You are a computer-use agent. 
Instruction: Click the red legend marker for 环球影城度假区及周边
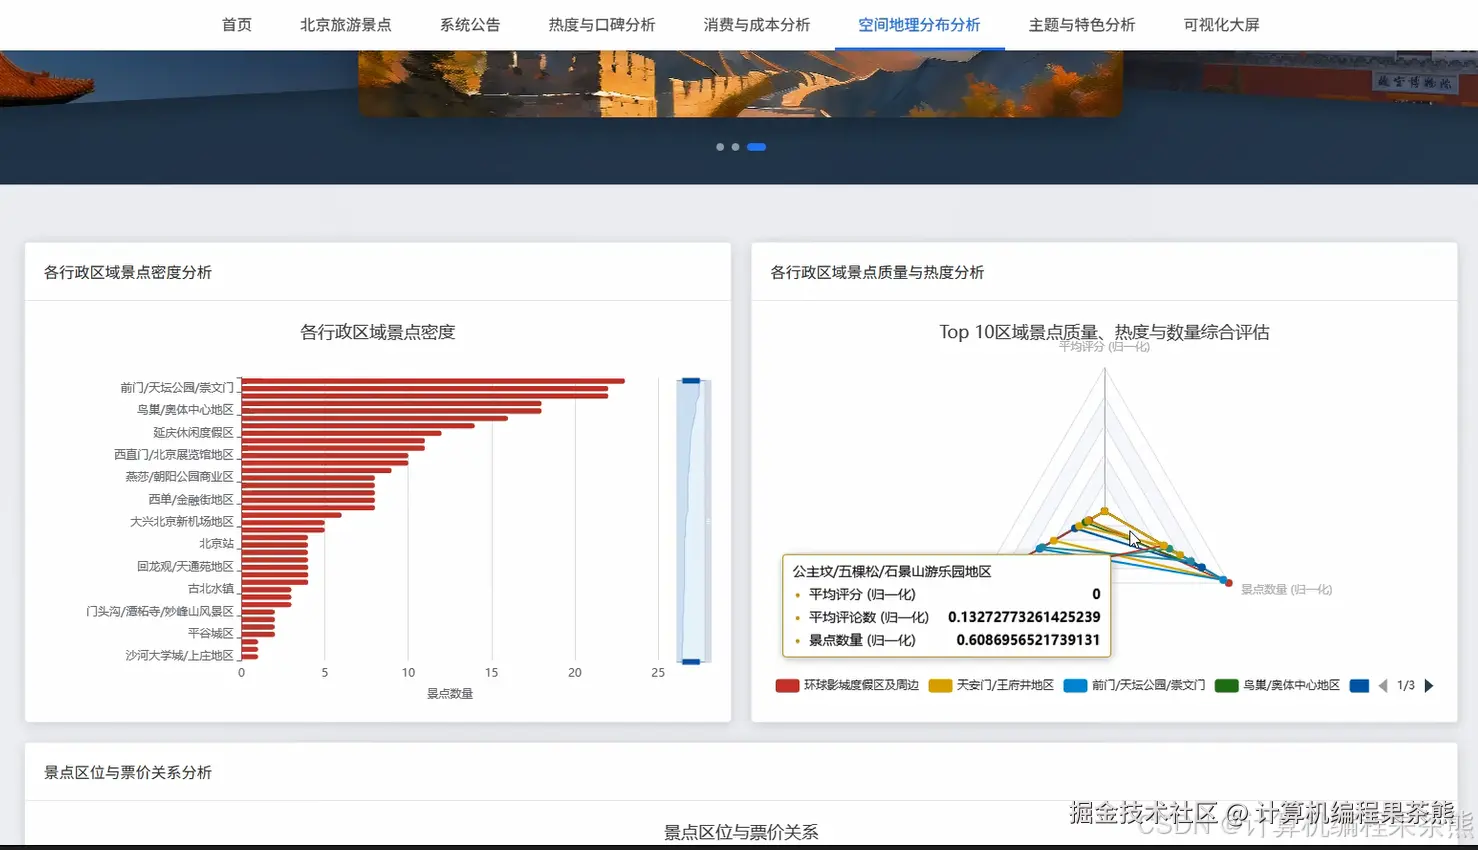click(x=786, y=685)
